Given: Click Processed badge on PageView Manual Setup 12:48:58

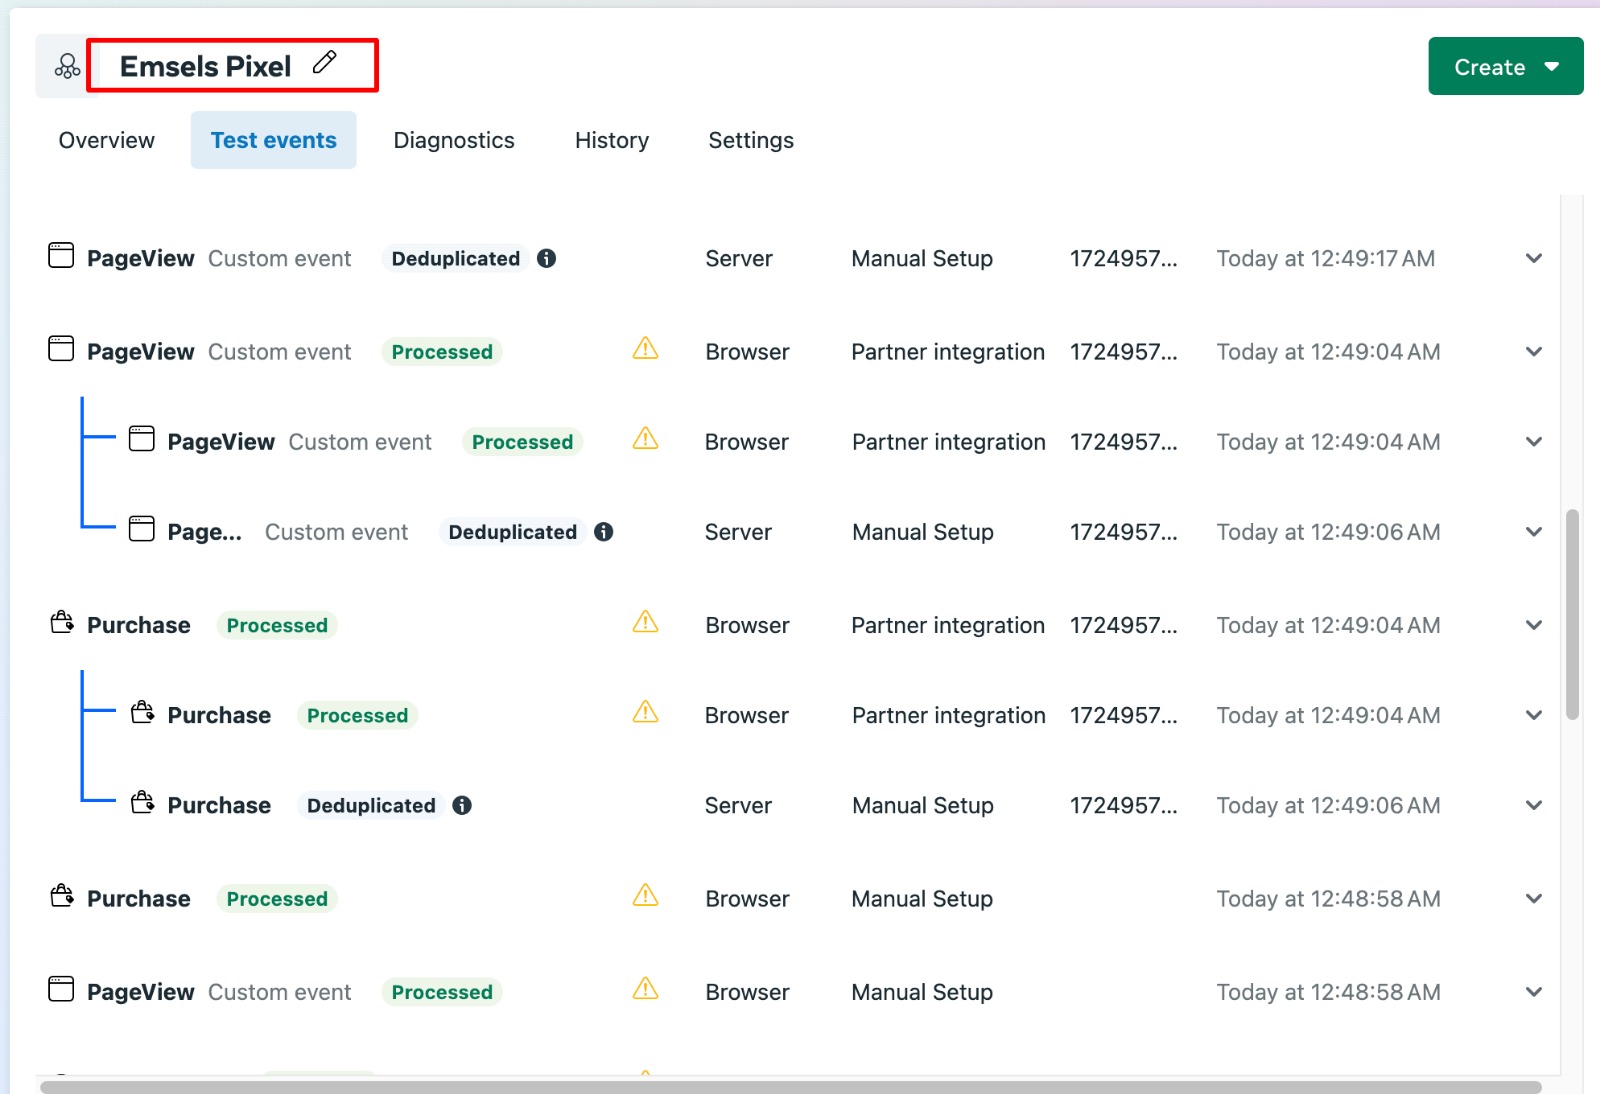Looking at the screenshot, I should (x=442, y=992).
